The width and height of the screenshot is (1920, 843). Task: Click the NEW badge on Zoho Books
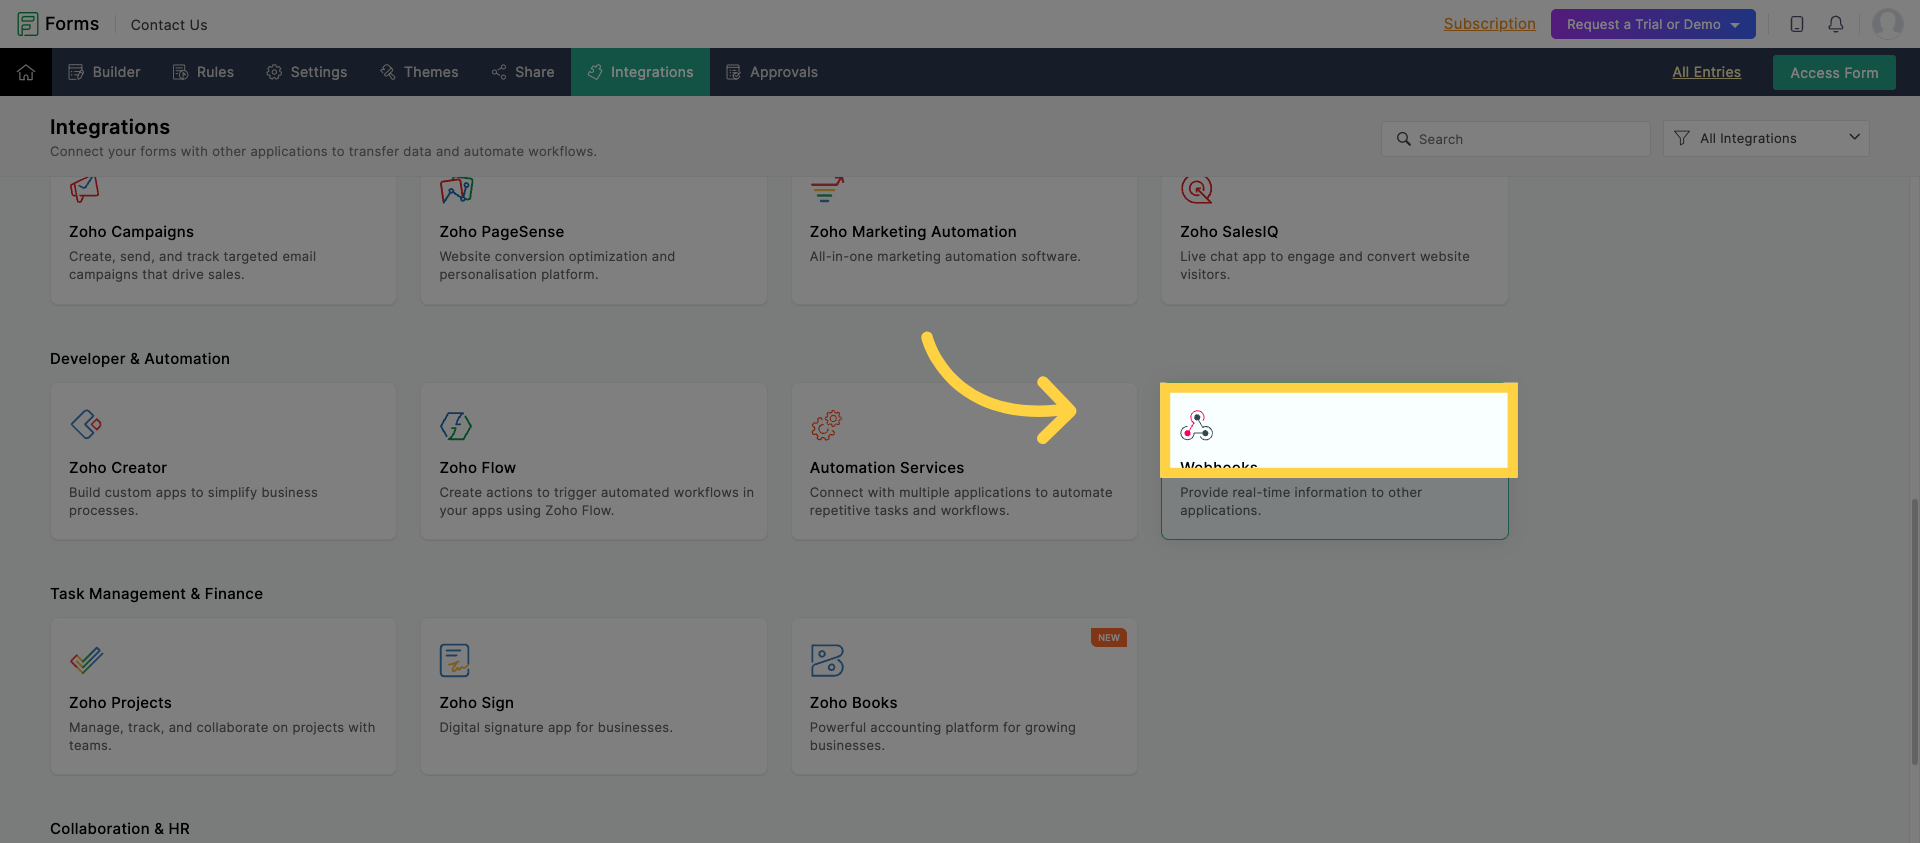pyautogui.click(x=1109, y=637)
